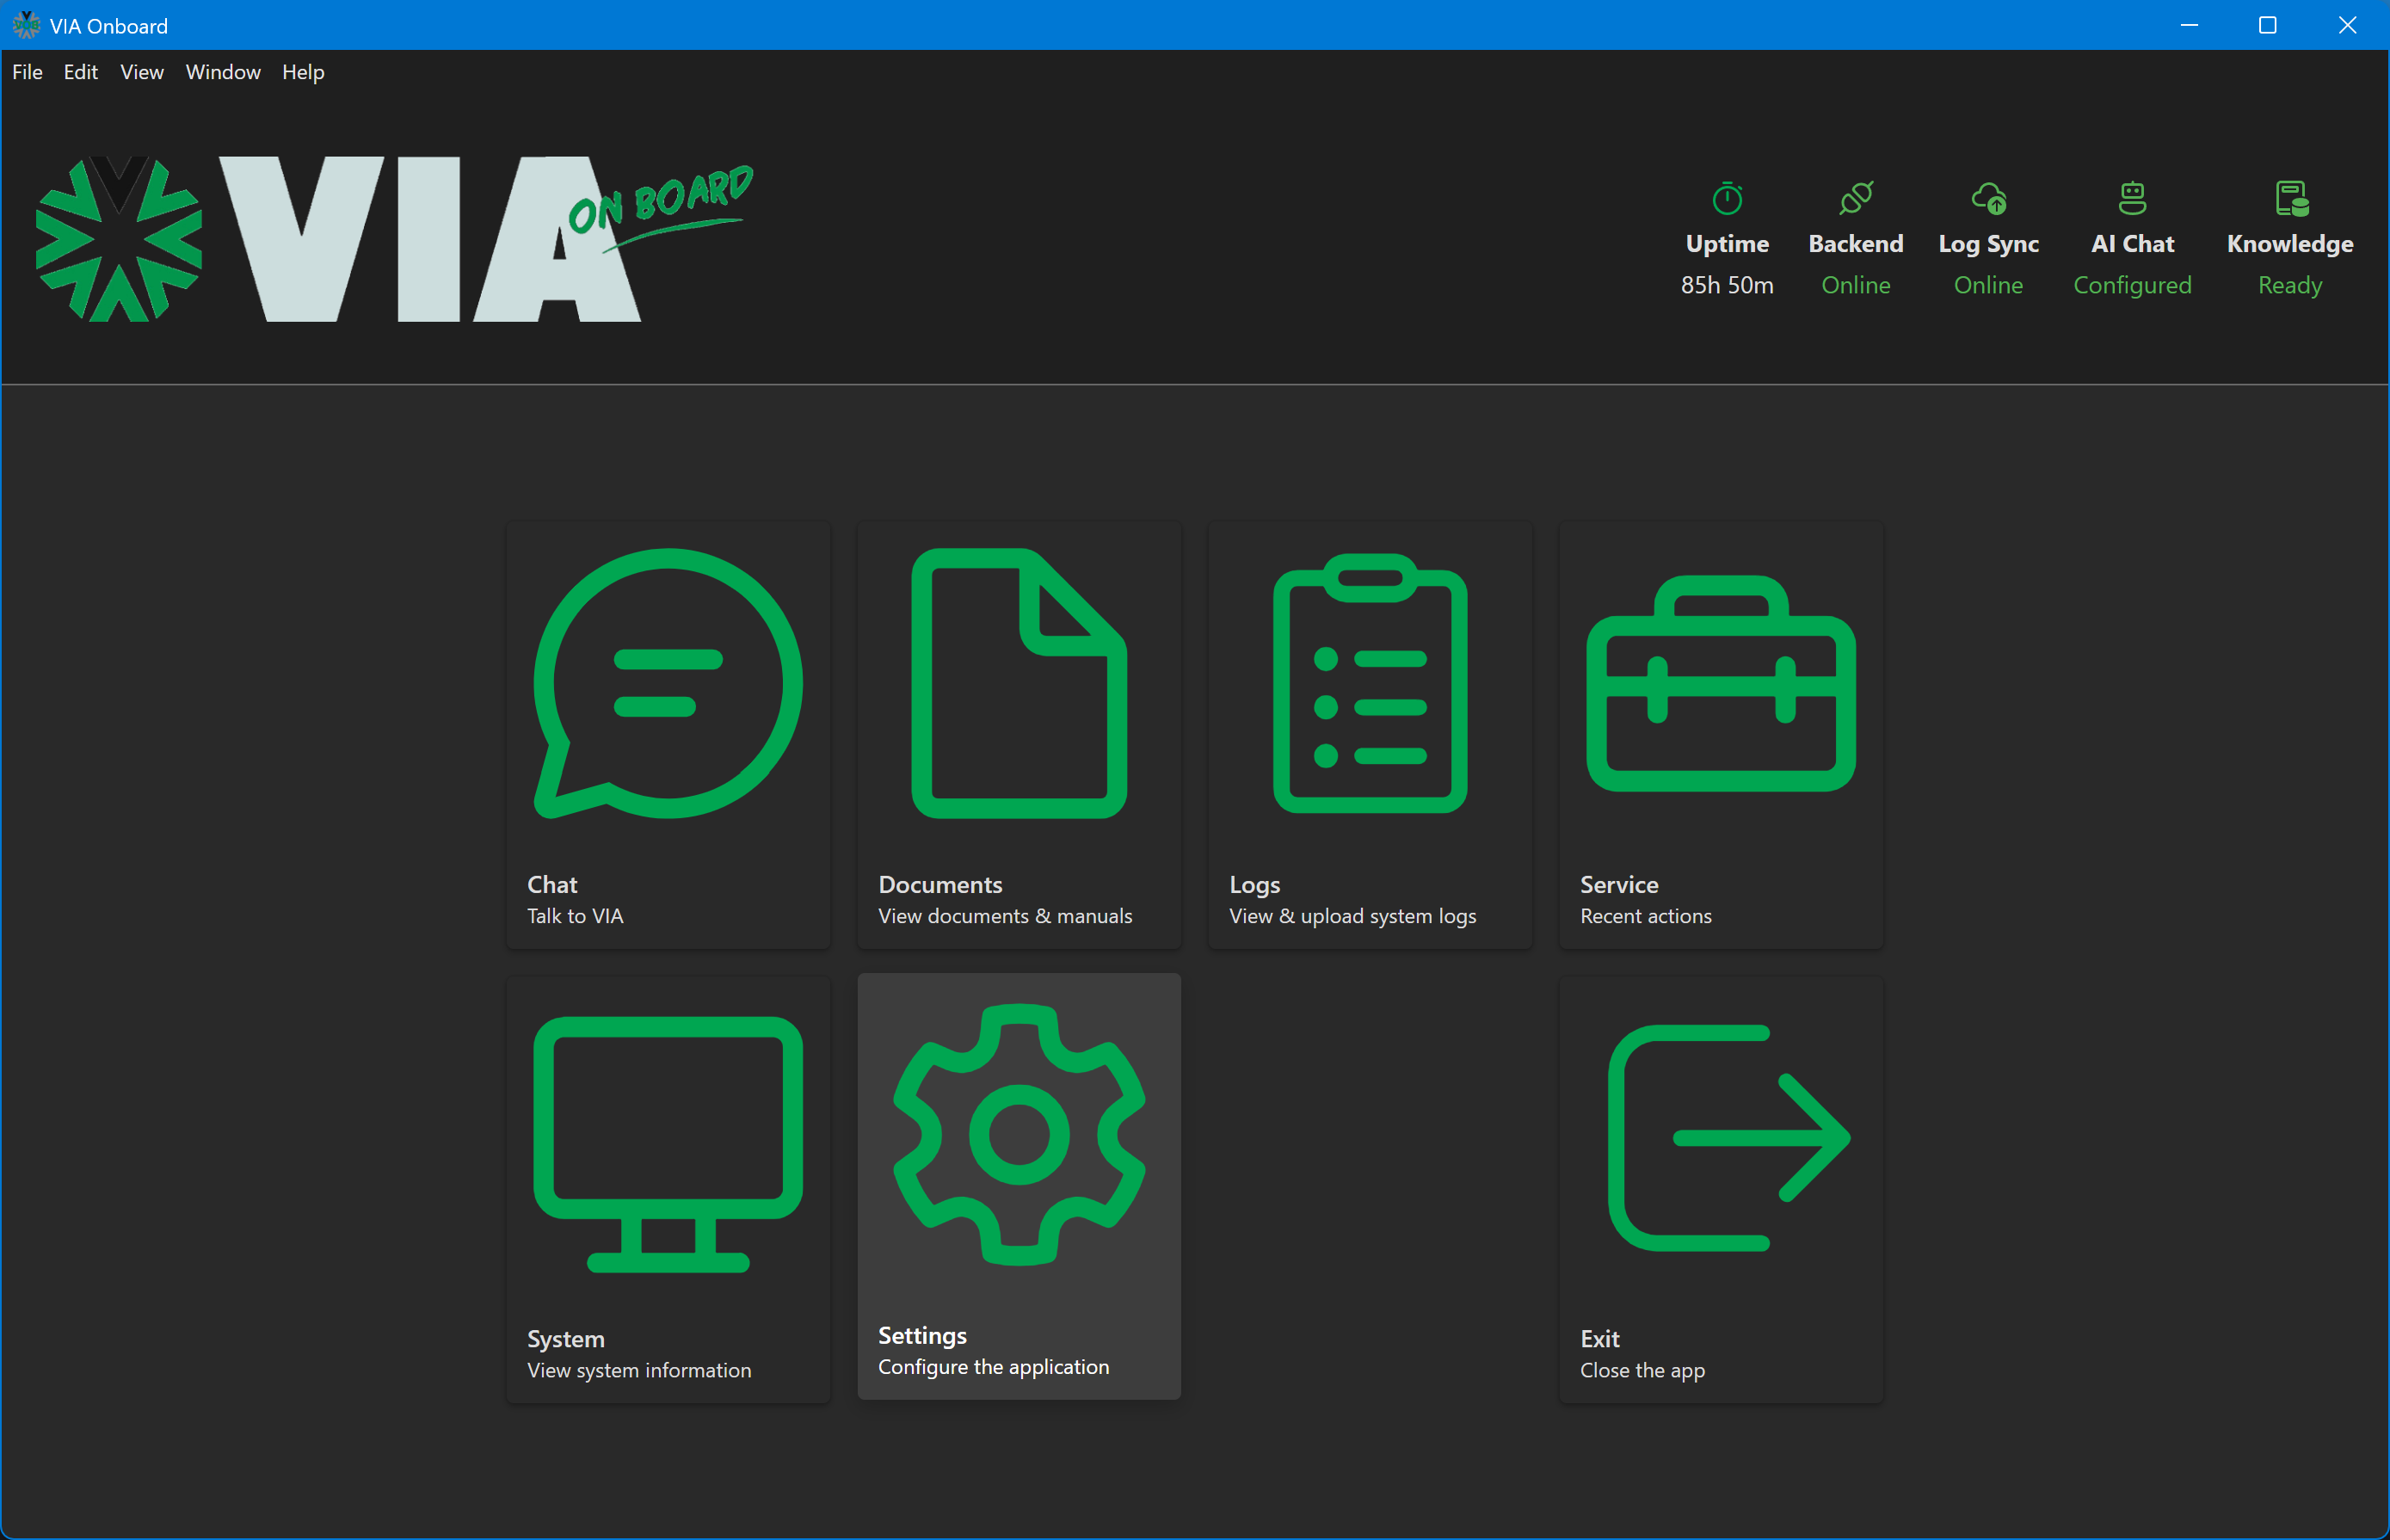Minimize the VIA Onboard window

tap(2189, 25)
